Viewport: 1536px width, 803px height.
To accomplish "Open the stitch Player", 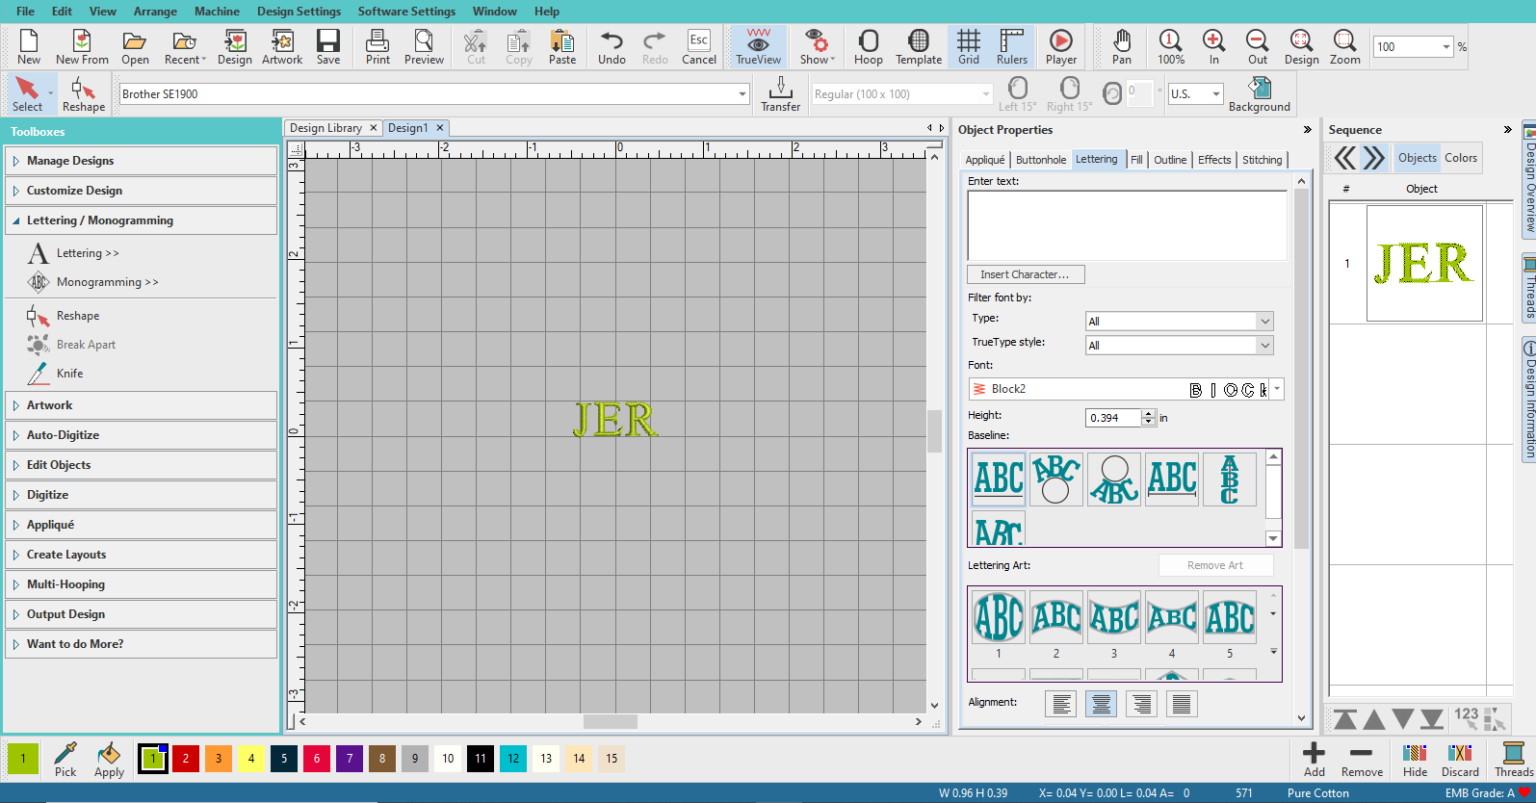I will [x=1060, y=46].
